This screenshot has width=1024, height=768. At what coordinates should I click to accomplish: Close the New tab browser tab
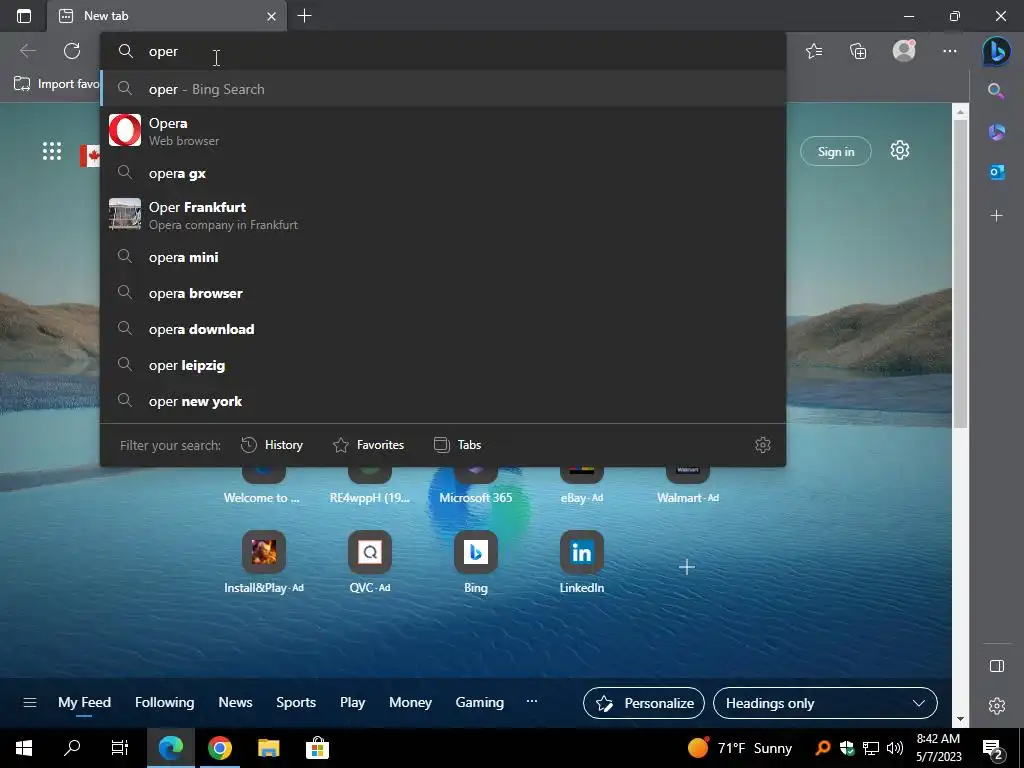271,16
